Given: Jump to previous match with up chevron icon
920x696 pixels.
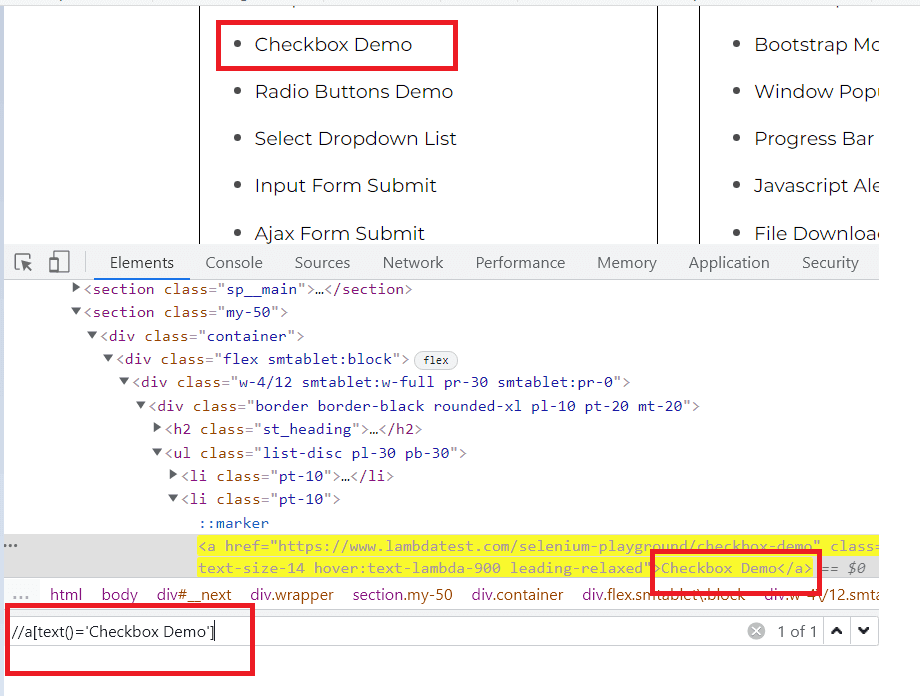Looking at the screenshot, I should (x=837, y=630).
